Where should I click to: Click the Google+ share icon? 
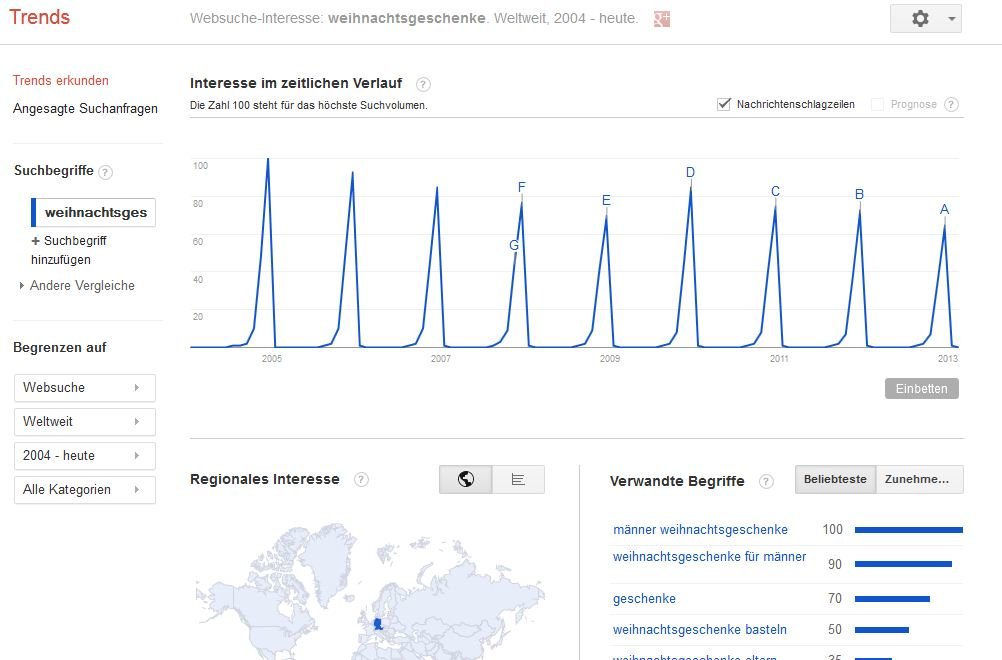(x=661, y=19)
